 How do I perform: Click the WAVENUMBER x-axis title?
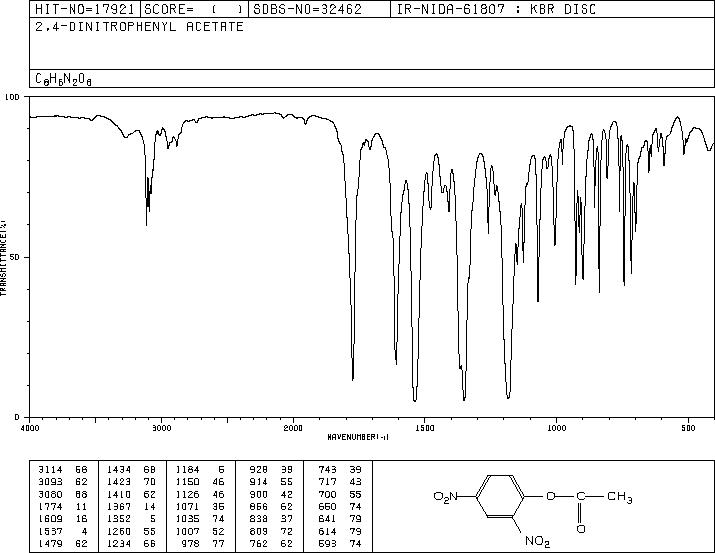(x=358, y=437)
